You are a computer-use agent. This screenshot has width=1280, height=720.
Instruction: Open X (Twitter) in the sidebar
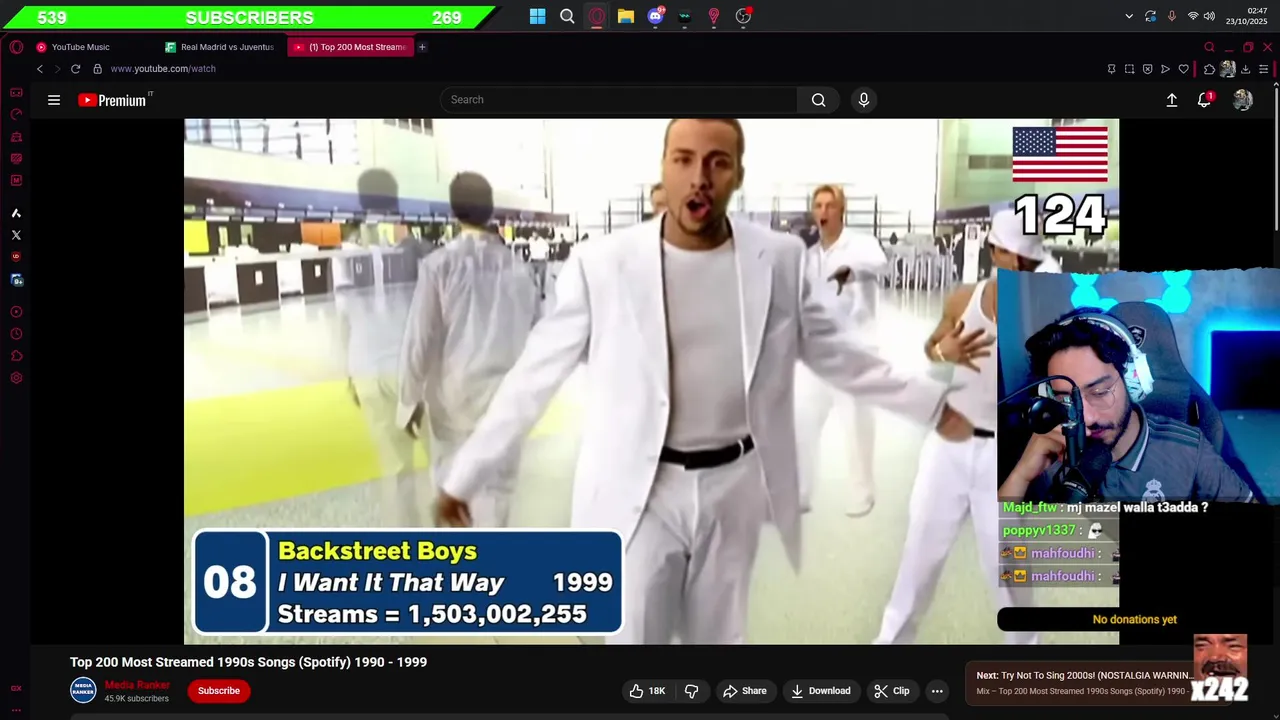click(16, 235)
